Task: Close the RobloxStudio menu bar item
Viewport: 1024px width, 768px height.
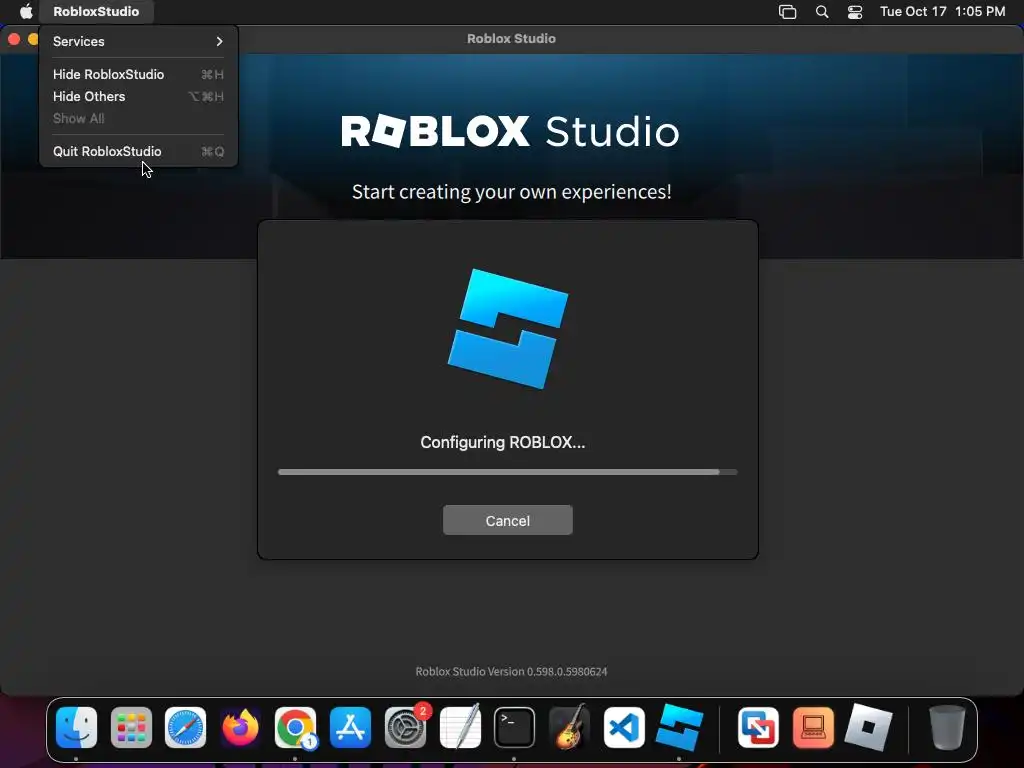Action: (96, 12)
